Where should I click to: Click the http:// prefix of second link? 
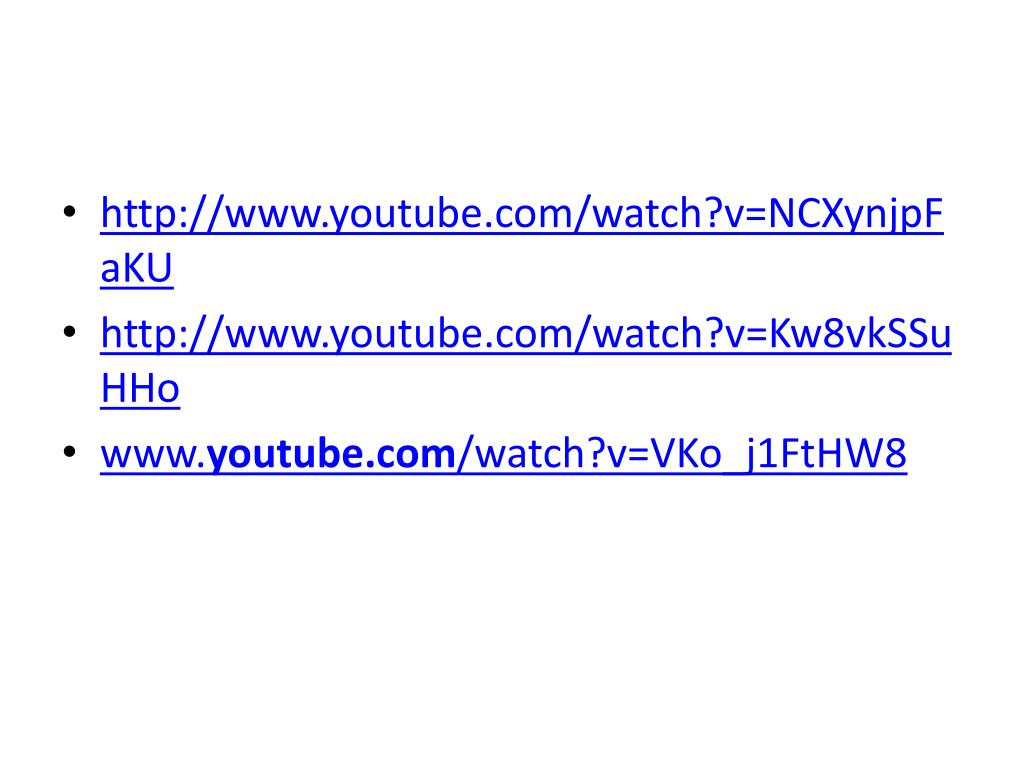(162, 334)
